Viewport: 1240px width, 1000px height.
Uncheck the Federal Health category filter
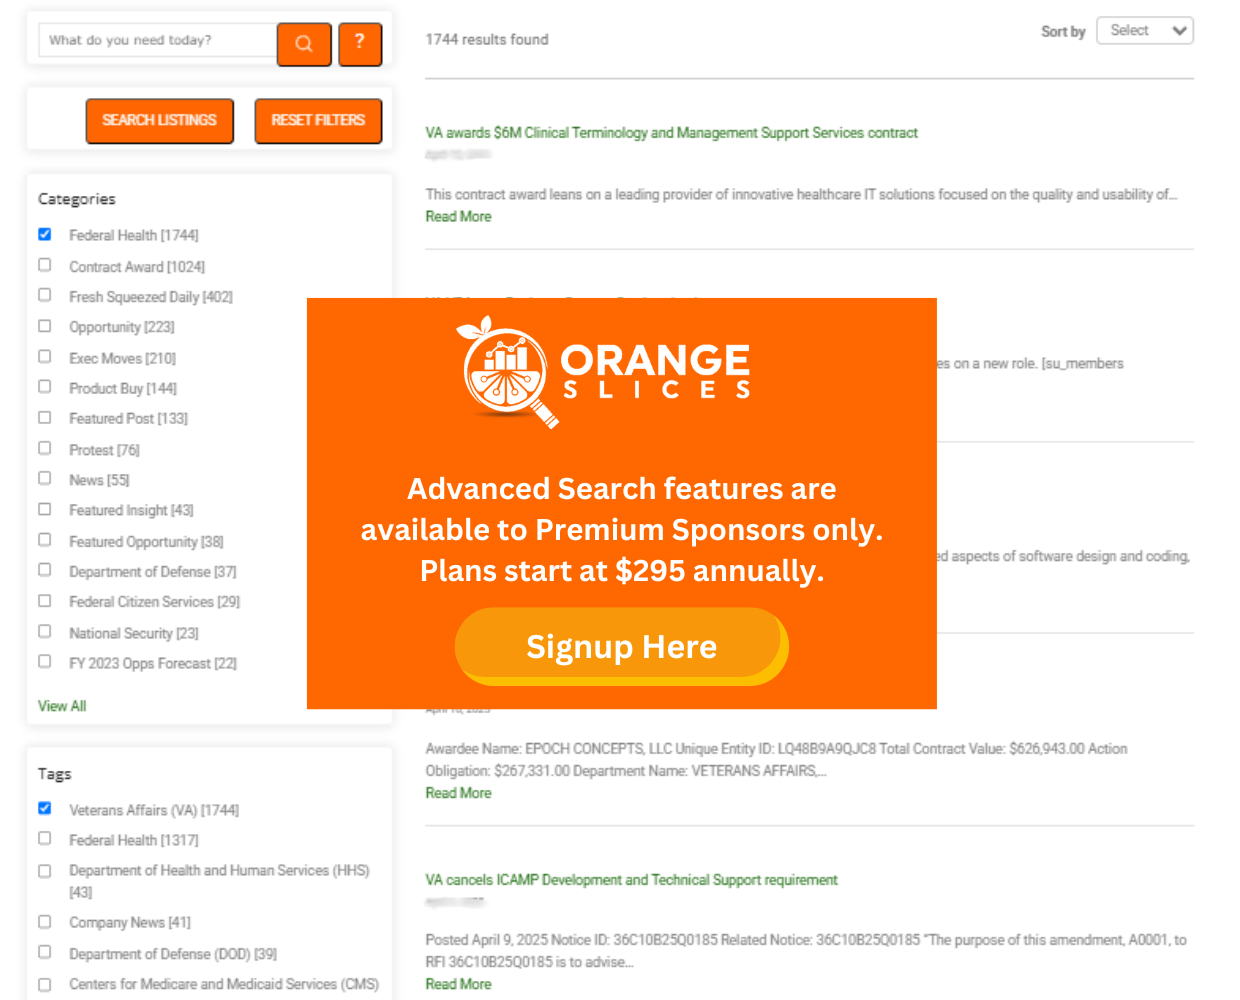coord(44,234)
